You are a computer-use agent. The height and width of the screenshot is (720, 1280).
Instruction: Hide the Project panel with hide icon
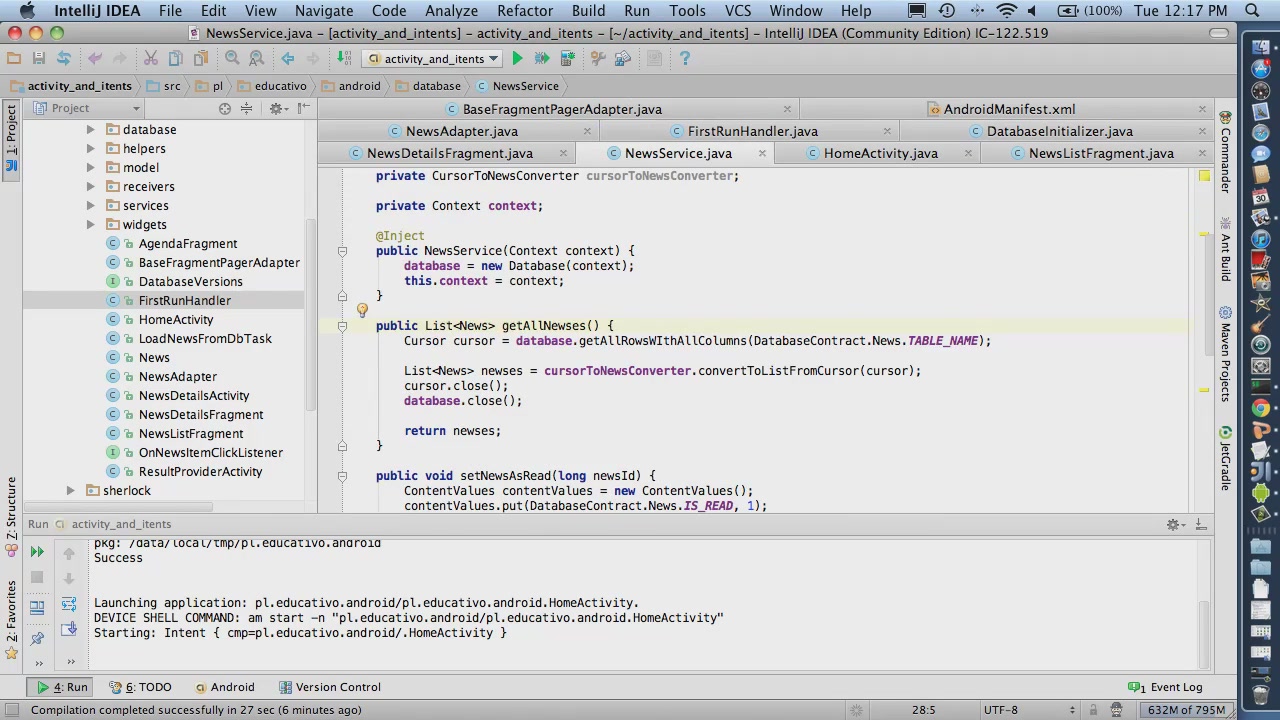304,108
